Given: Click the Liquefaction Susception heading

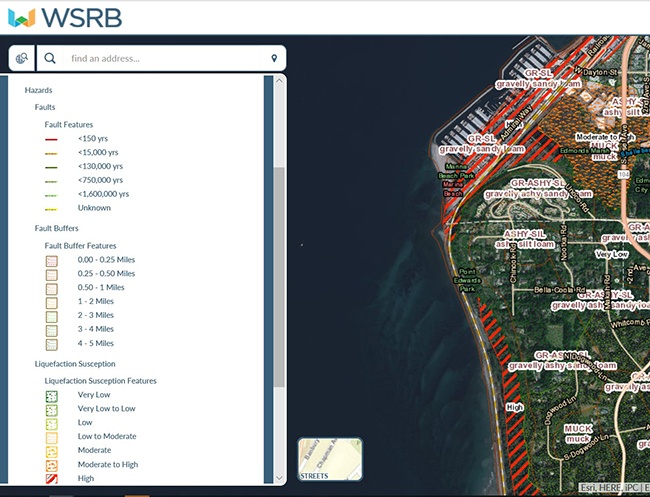Looking at the screenshot, I should point(75,364).
